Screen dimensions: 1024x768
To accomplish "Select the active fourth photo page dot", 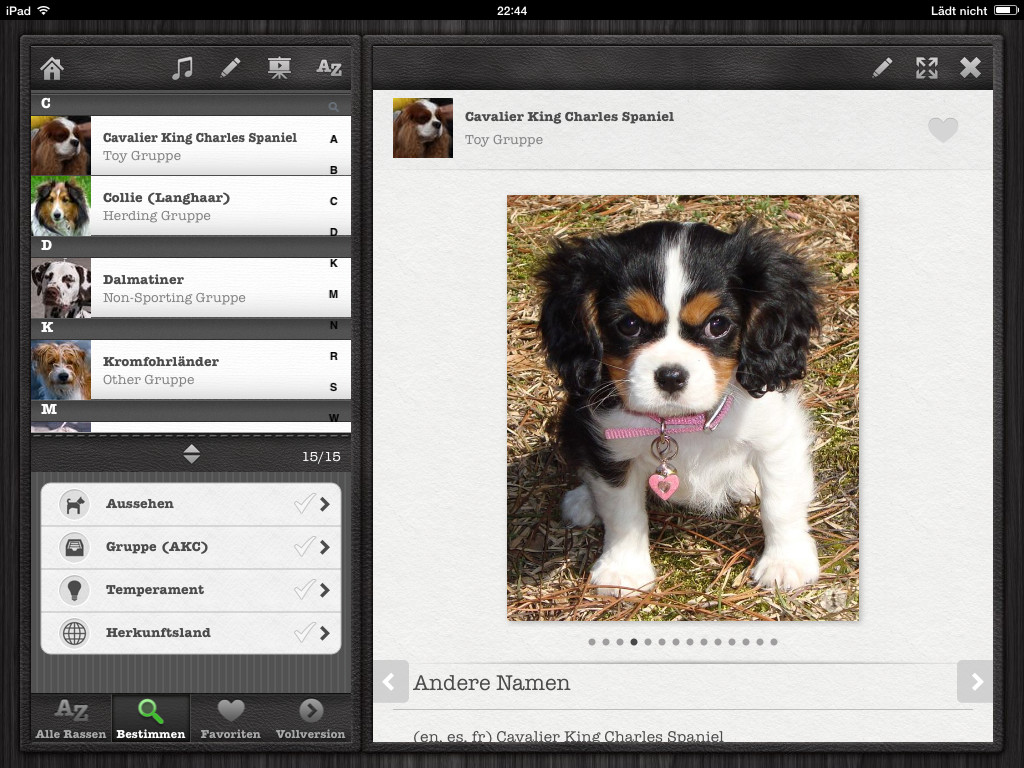I will [633, 642].
